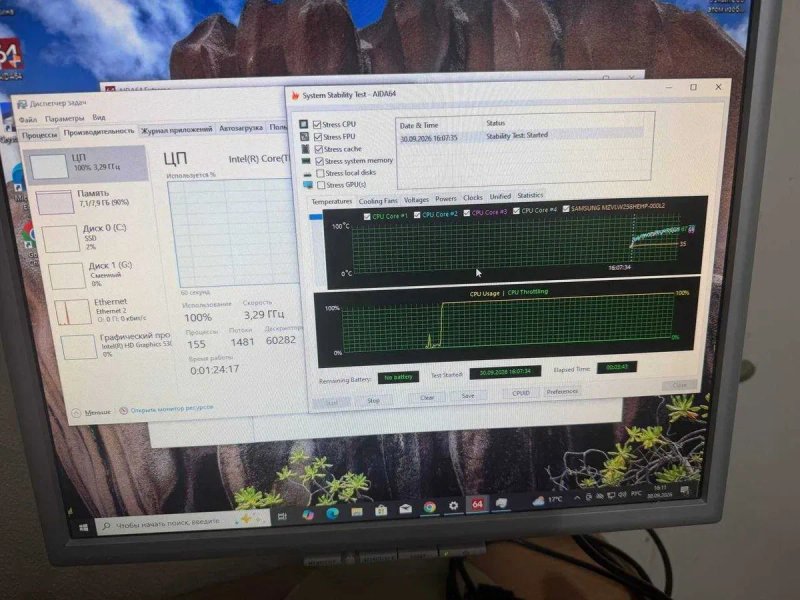Open File Explorer from the taskbar
The image size is (800, 600).
click(357, 512)
